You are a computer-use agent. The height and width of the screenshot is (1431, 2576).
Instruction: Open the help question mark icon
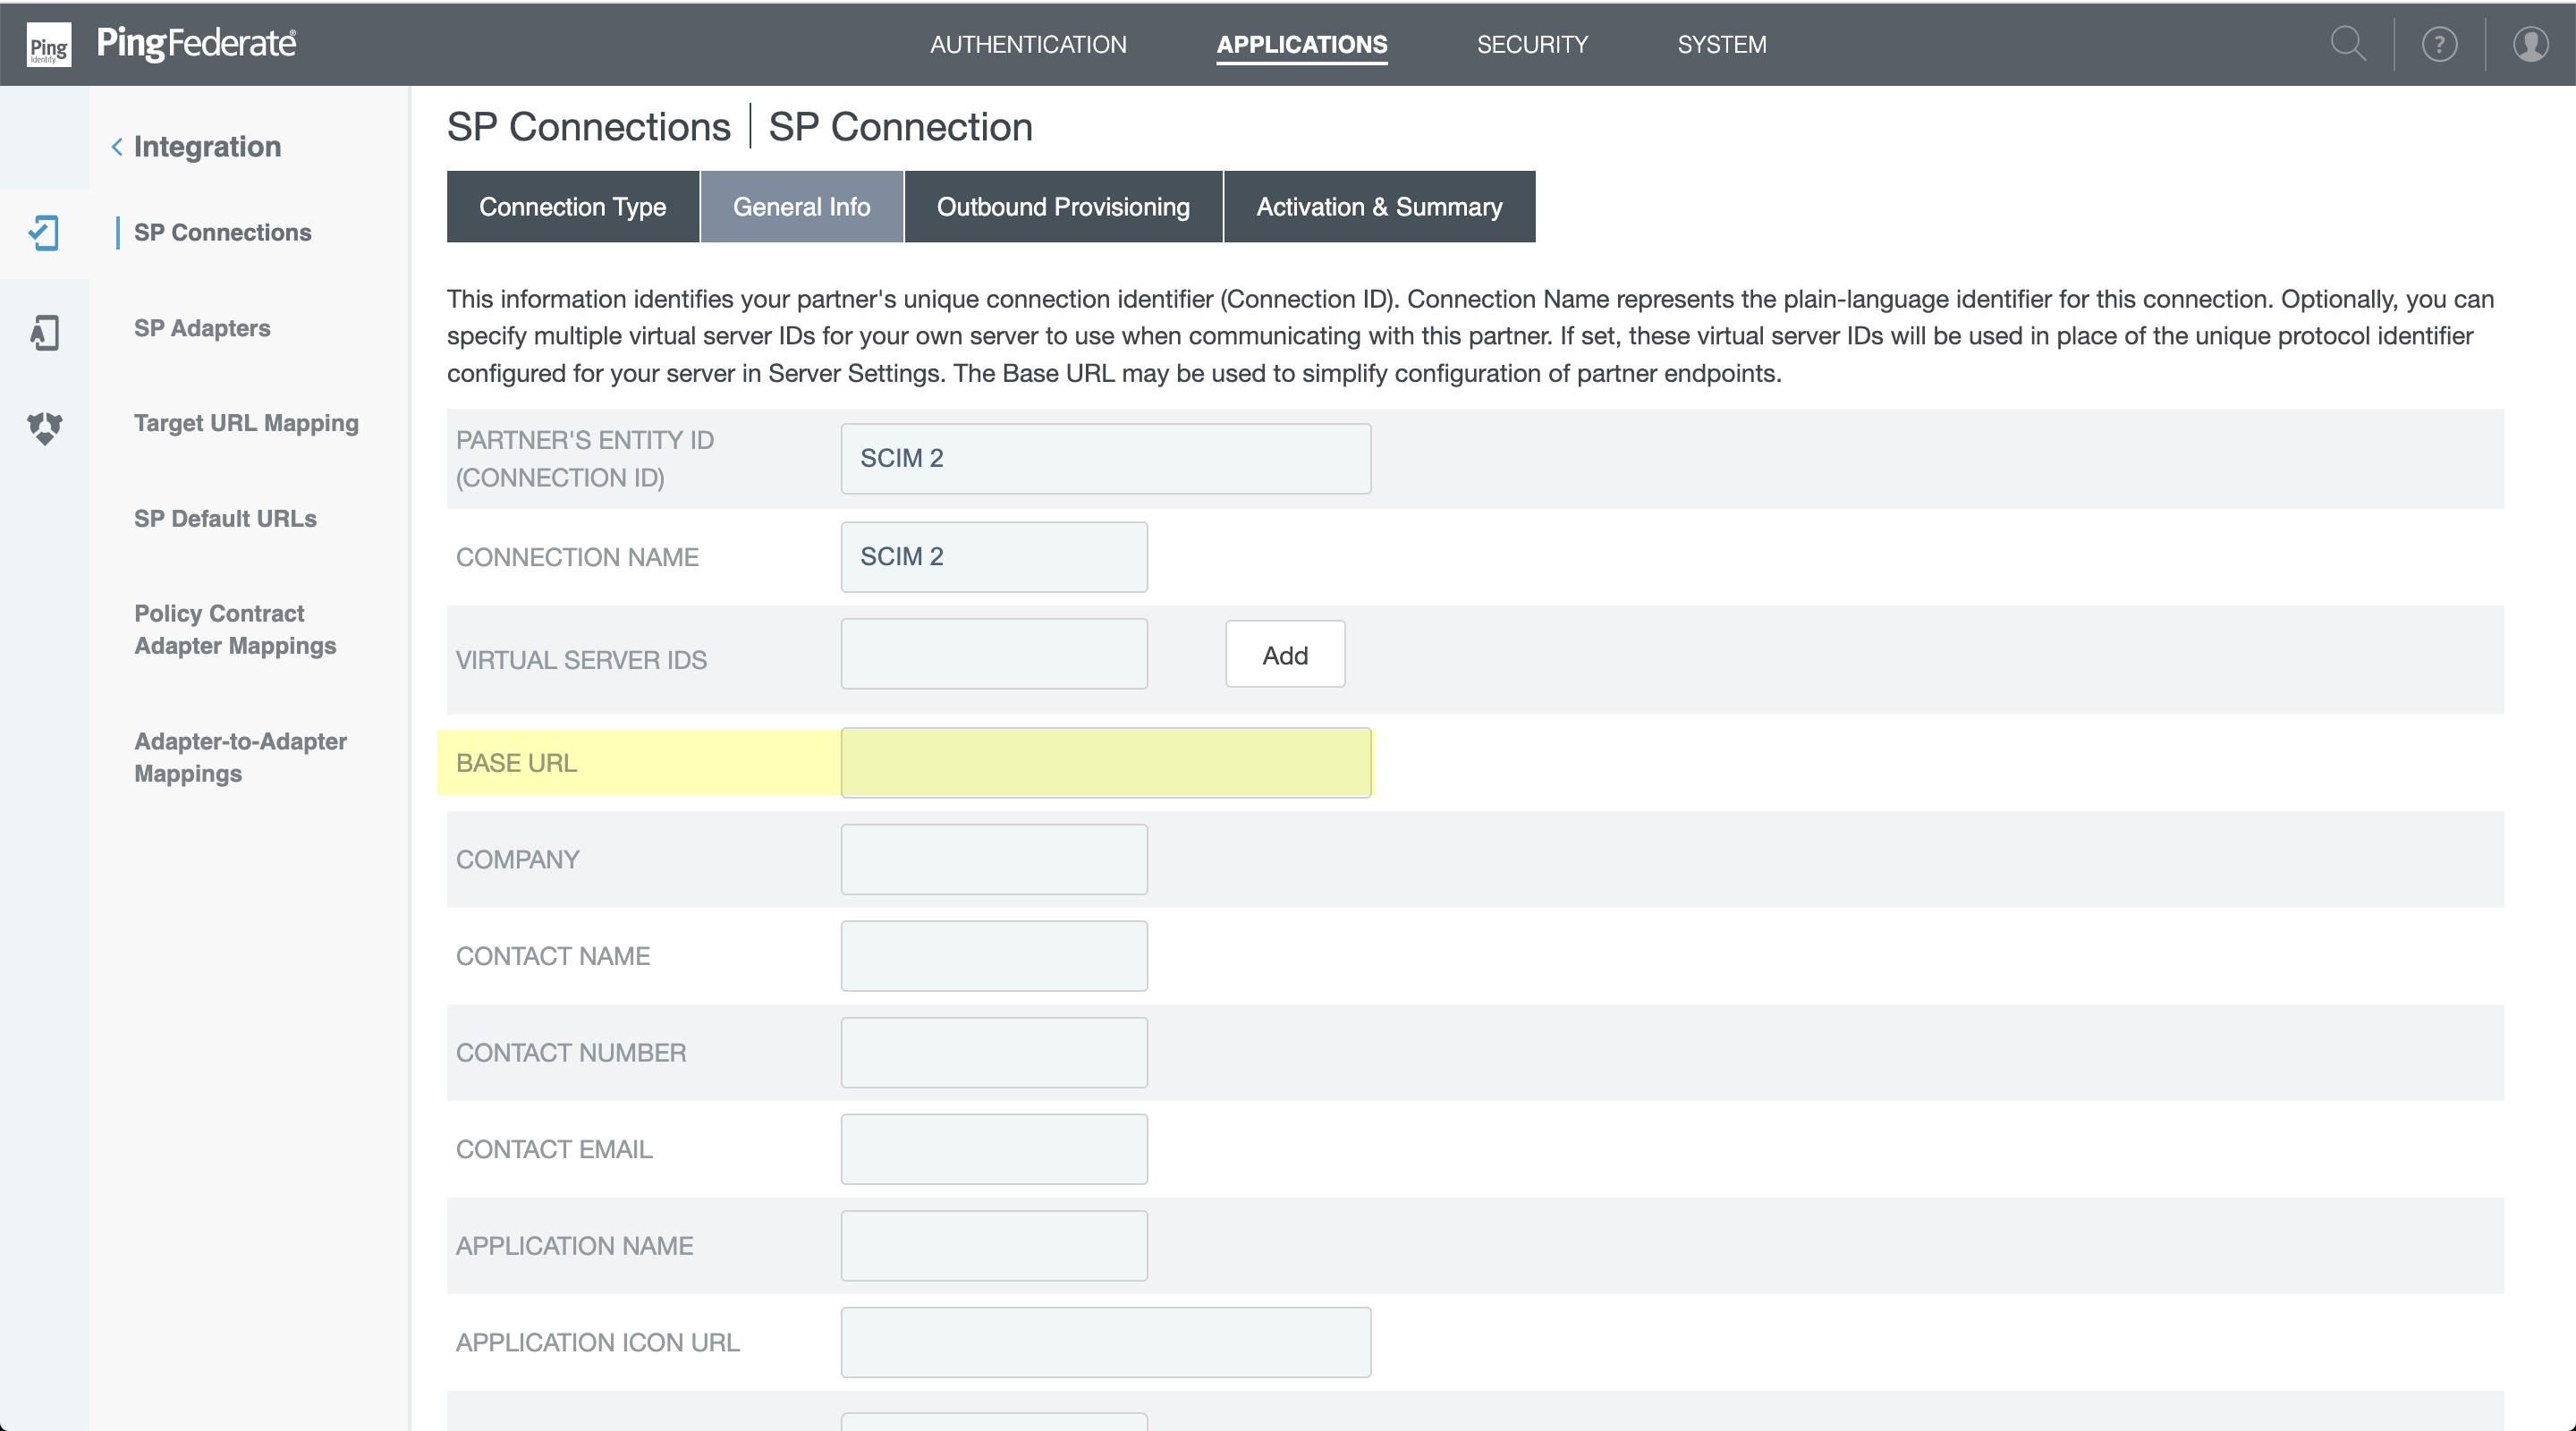point(2439,44)
